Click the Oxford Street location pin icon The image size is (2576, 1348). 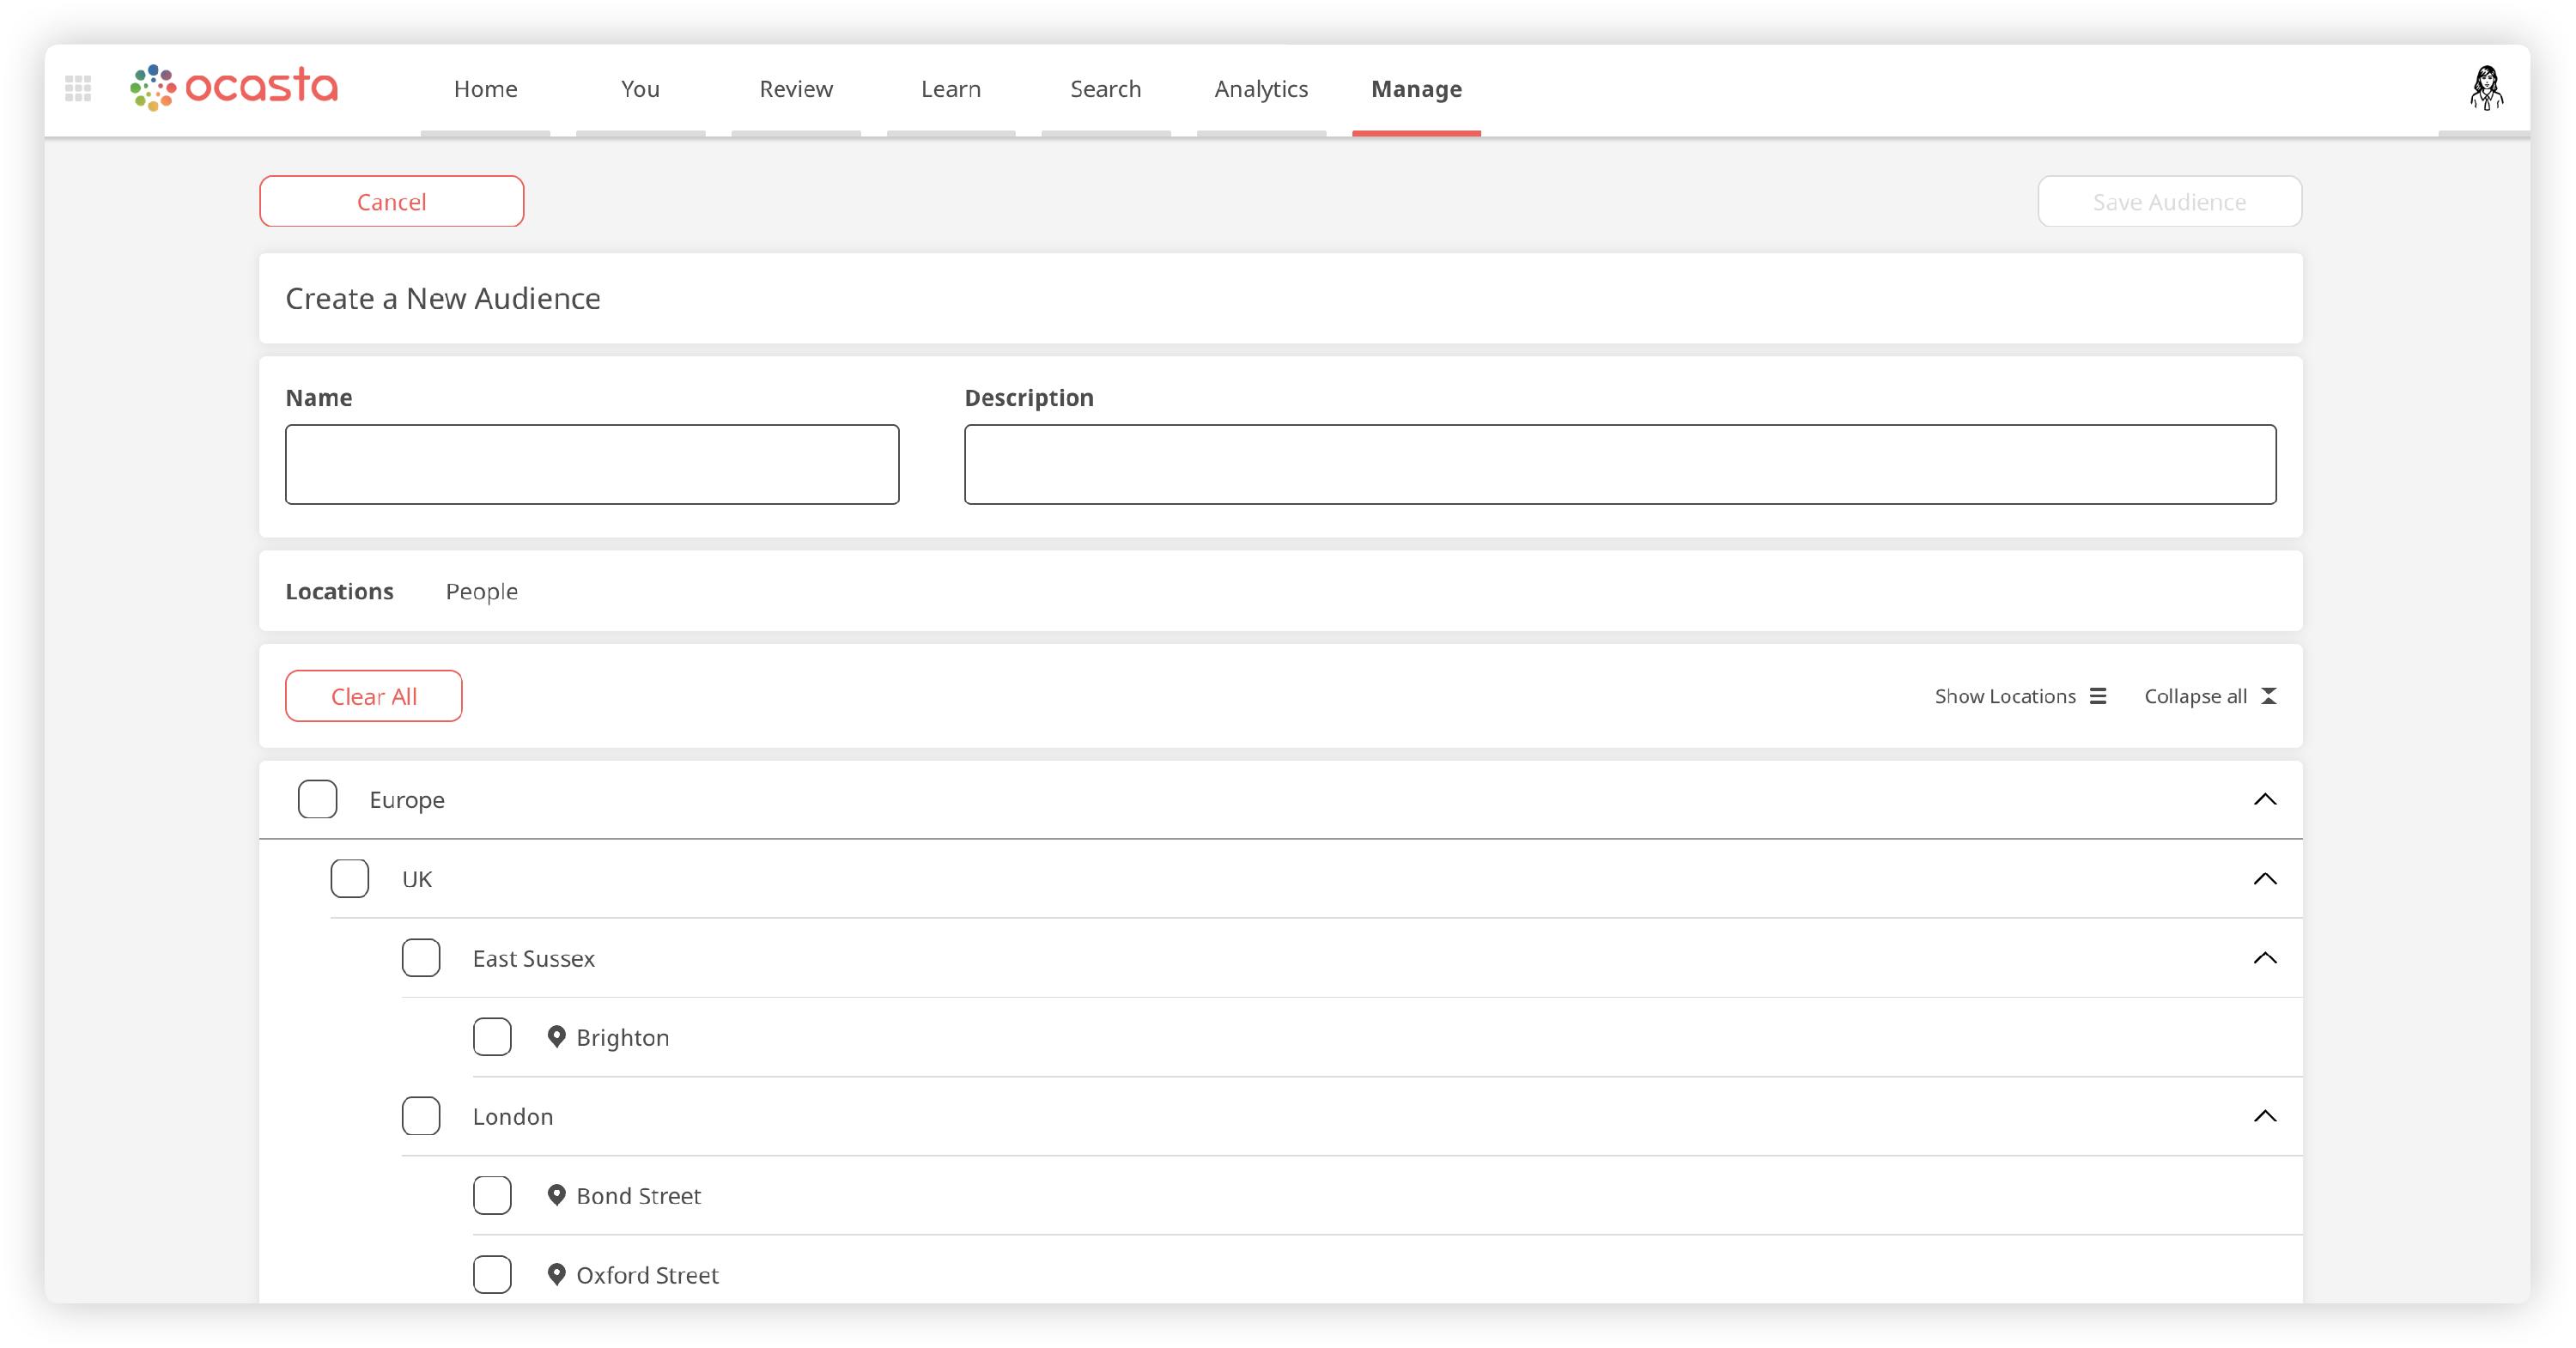[x=557, y=1274]
